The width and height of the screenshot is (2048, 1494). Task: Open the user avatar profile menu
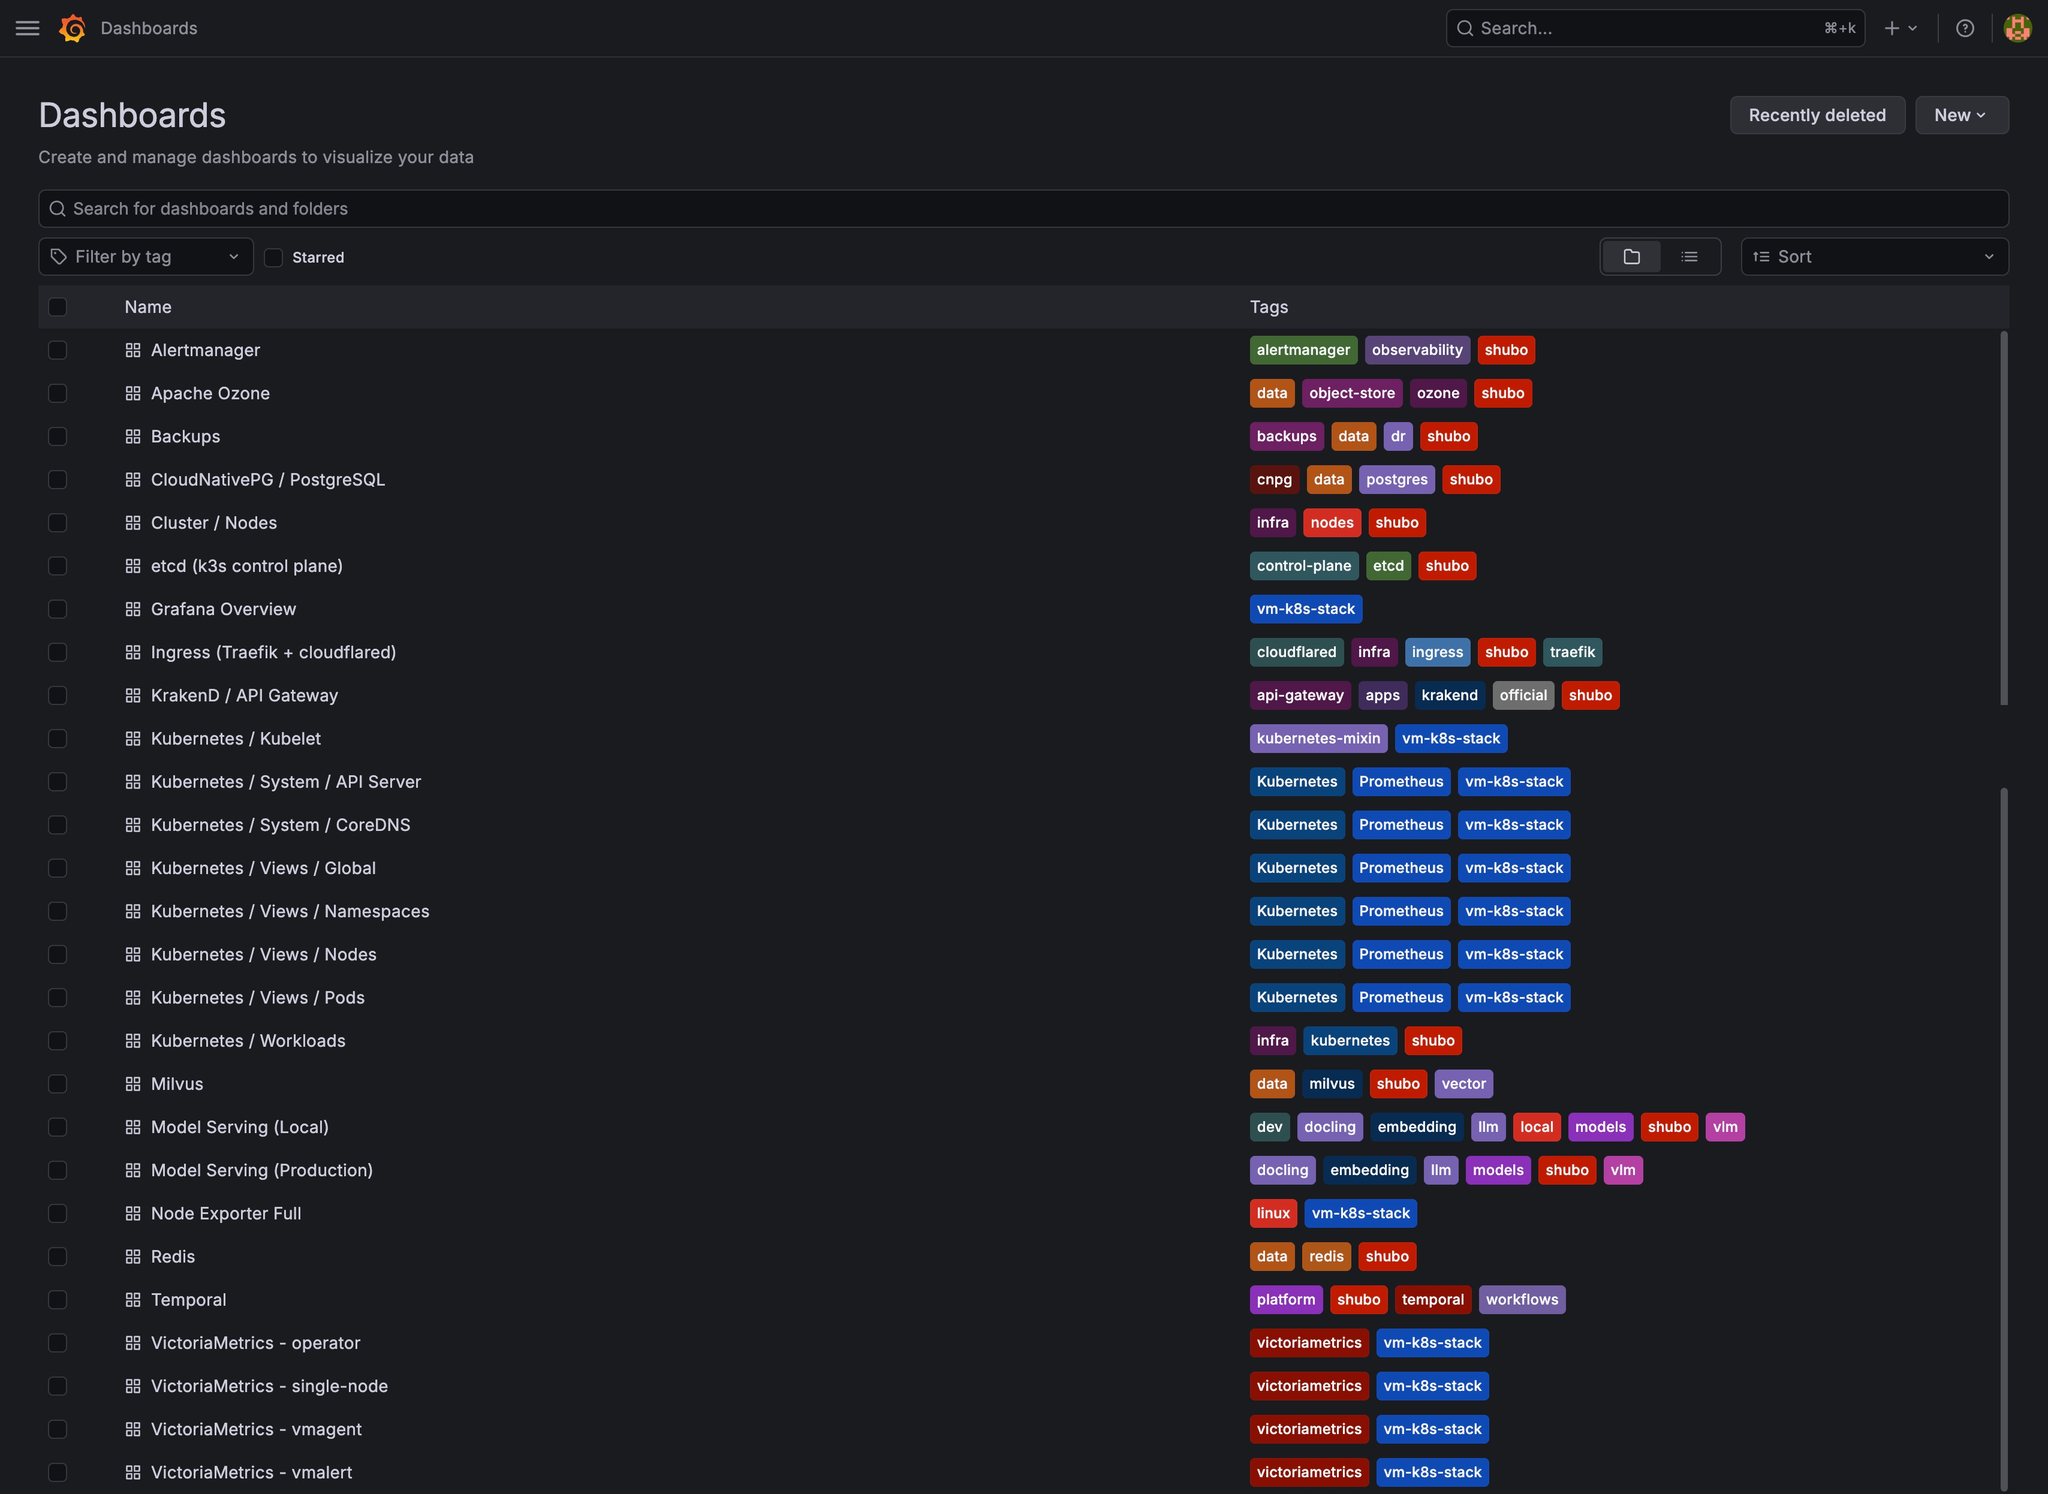pos(2017,28)
